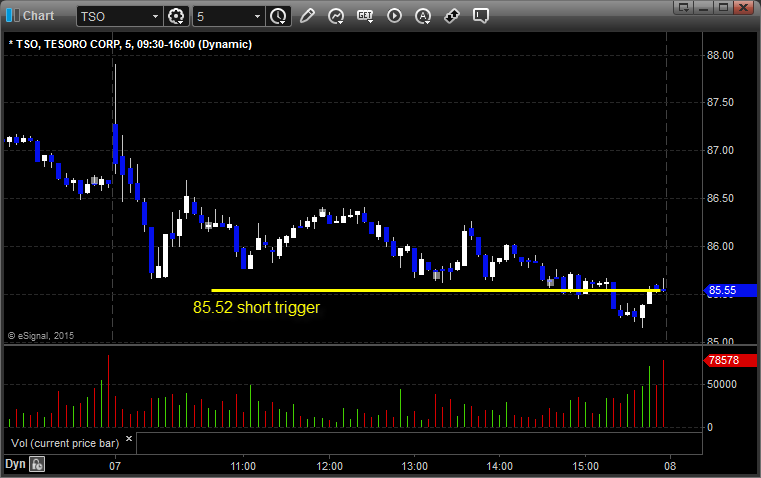Click the 87.00 price axis label
This screenshot has height=478, width=761.
pos(720,150)
